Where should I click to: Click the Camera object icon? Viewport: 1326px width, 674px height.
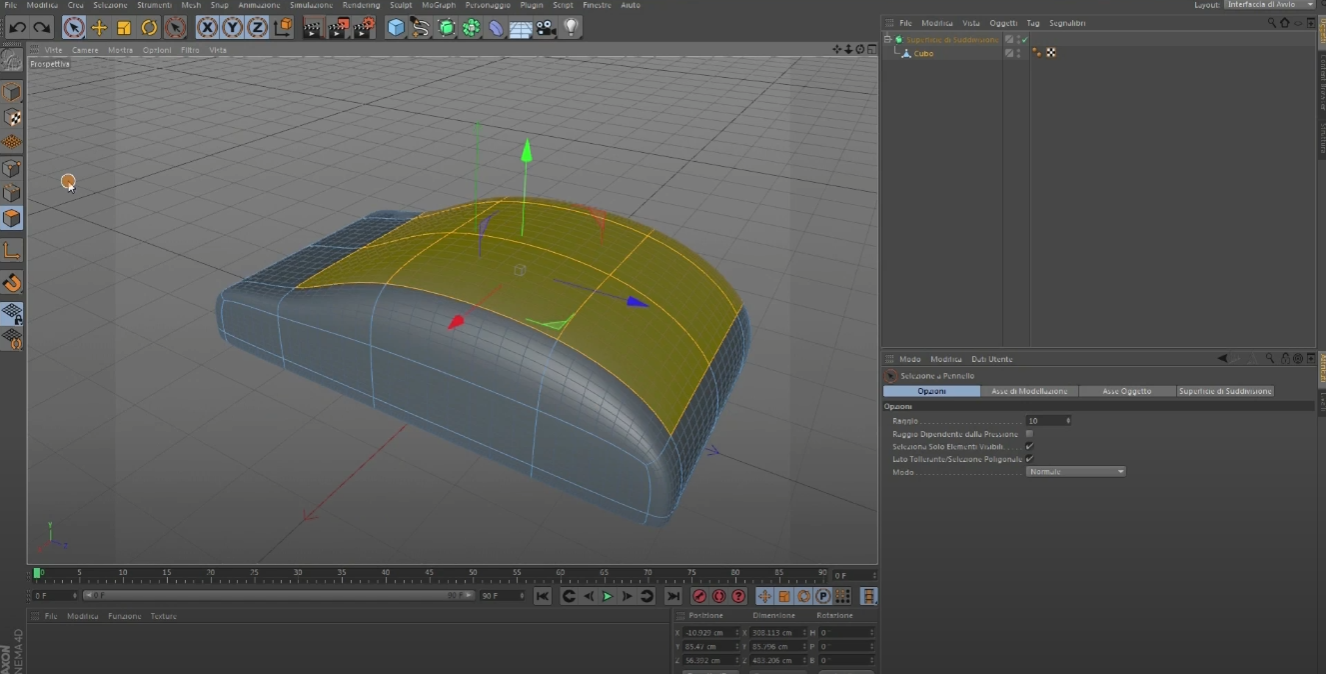coord(545,28)
